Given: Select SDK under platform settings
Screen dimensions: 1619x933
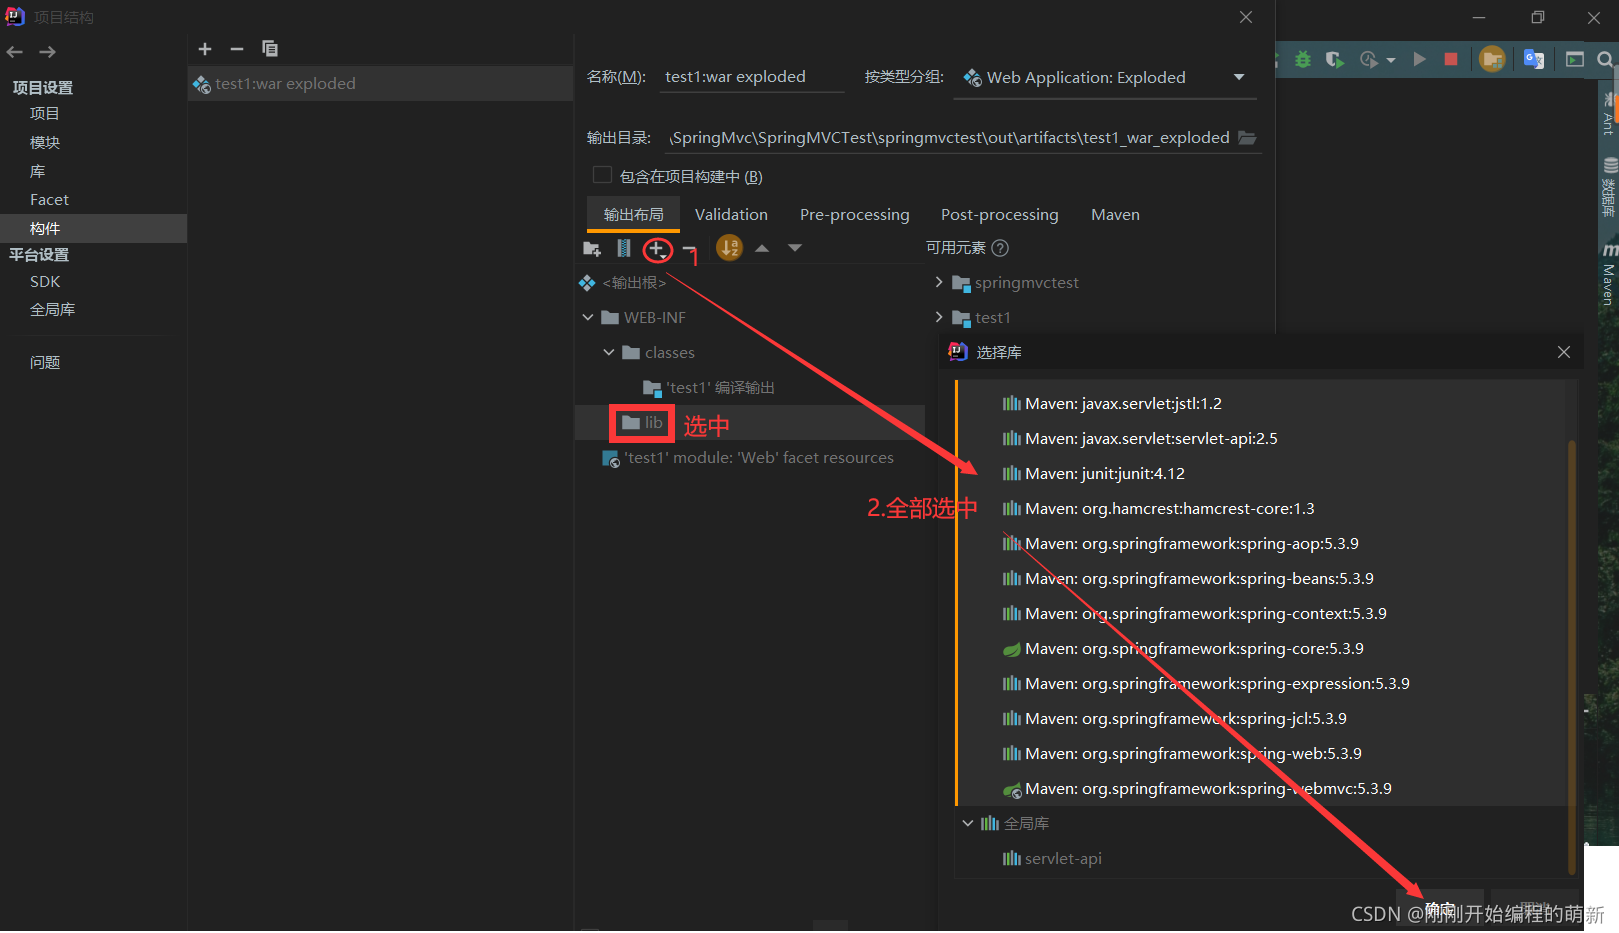Looking at the screenshot, I should tap(45, 282).
